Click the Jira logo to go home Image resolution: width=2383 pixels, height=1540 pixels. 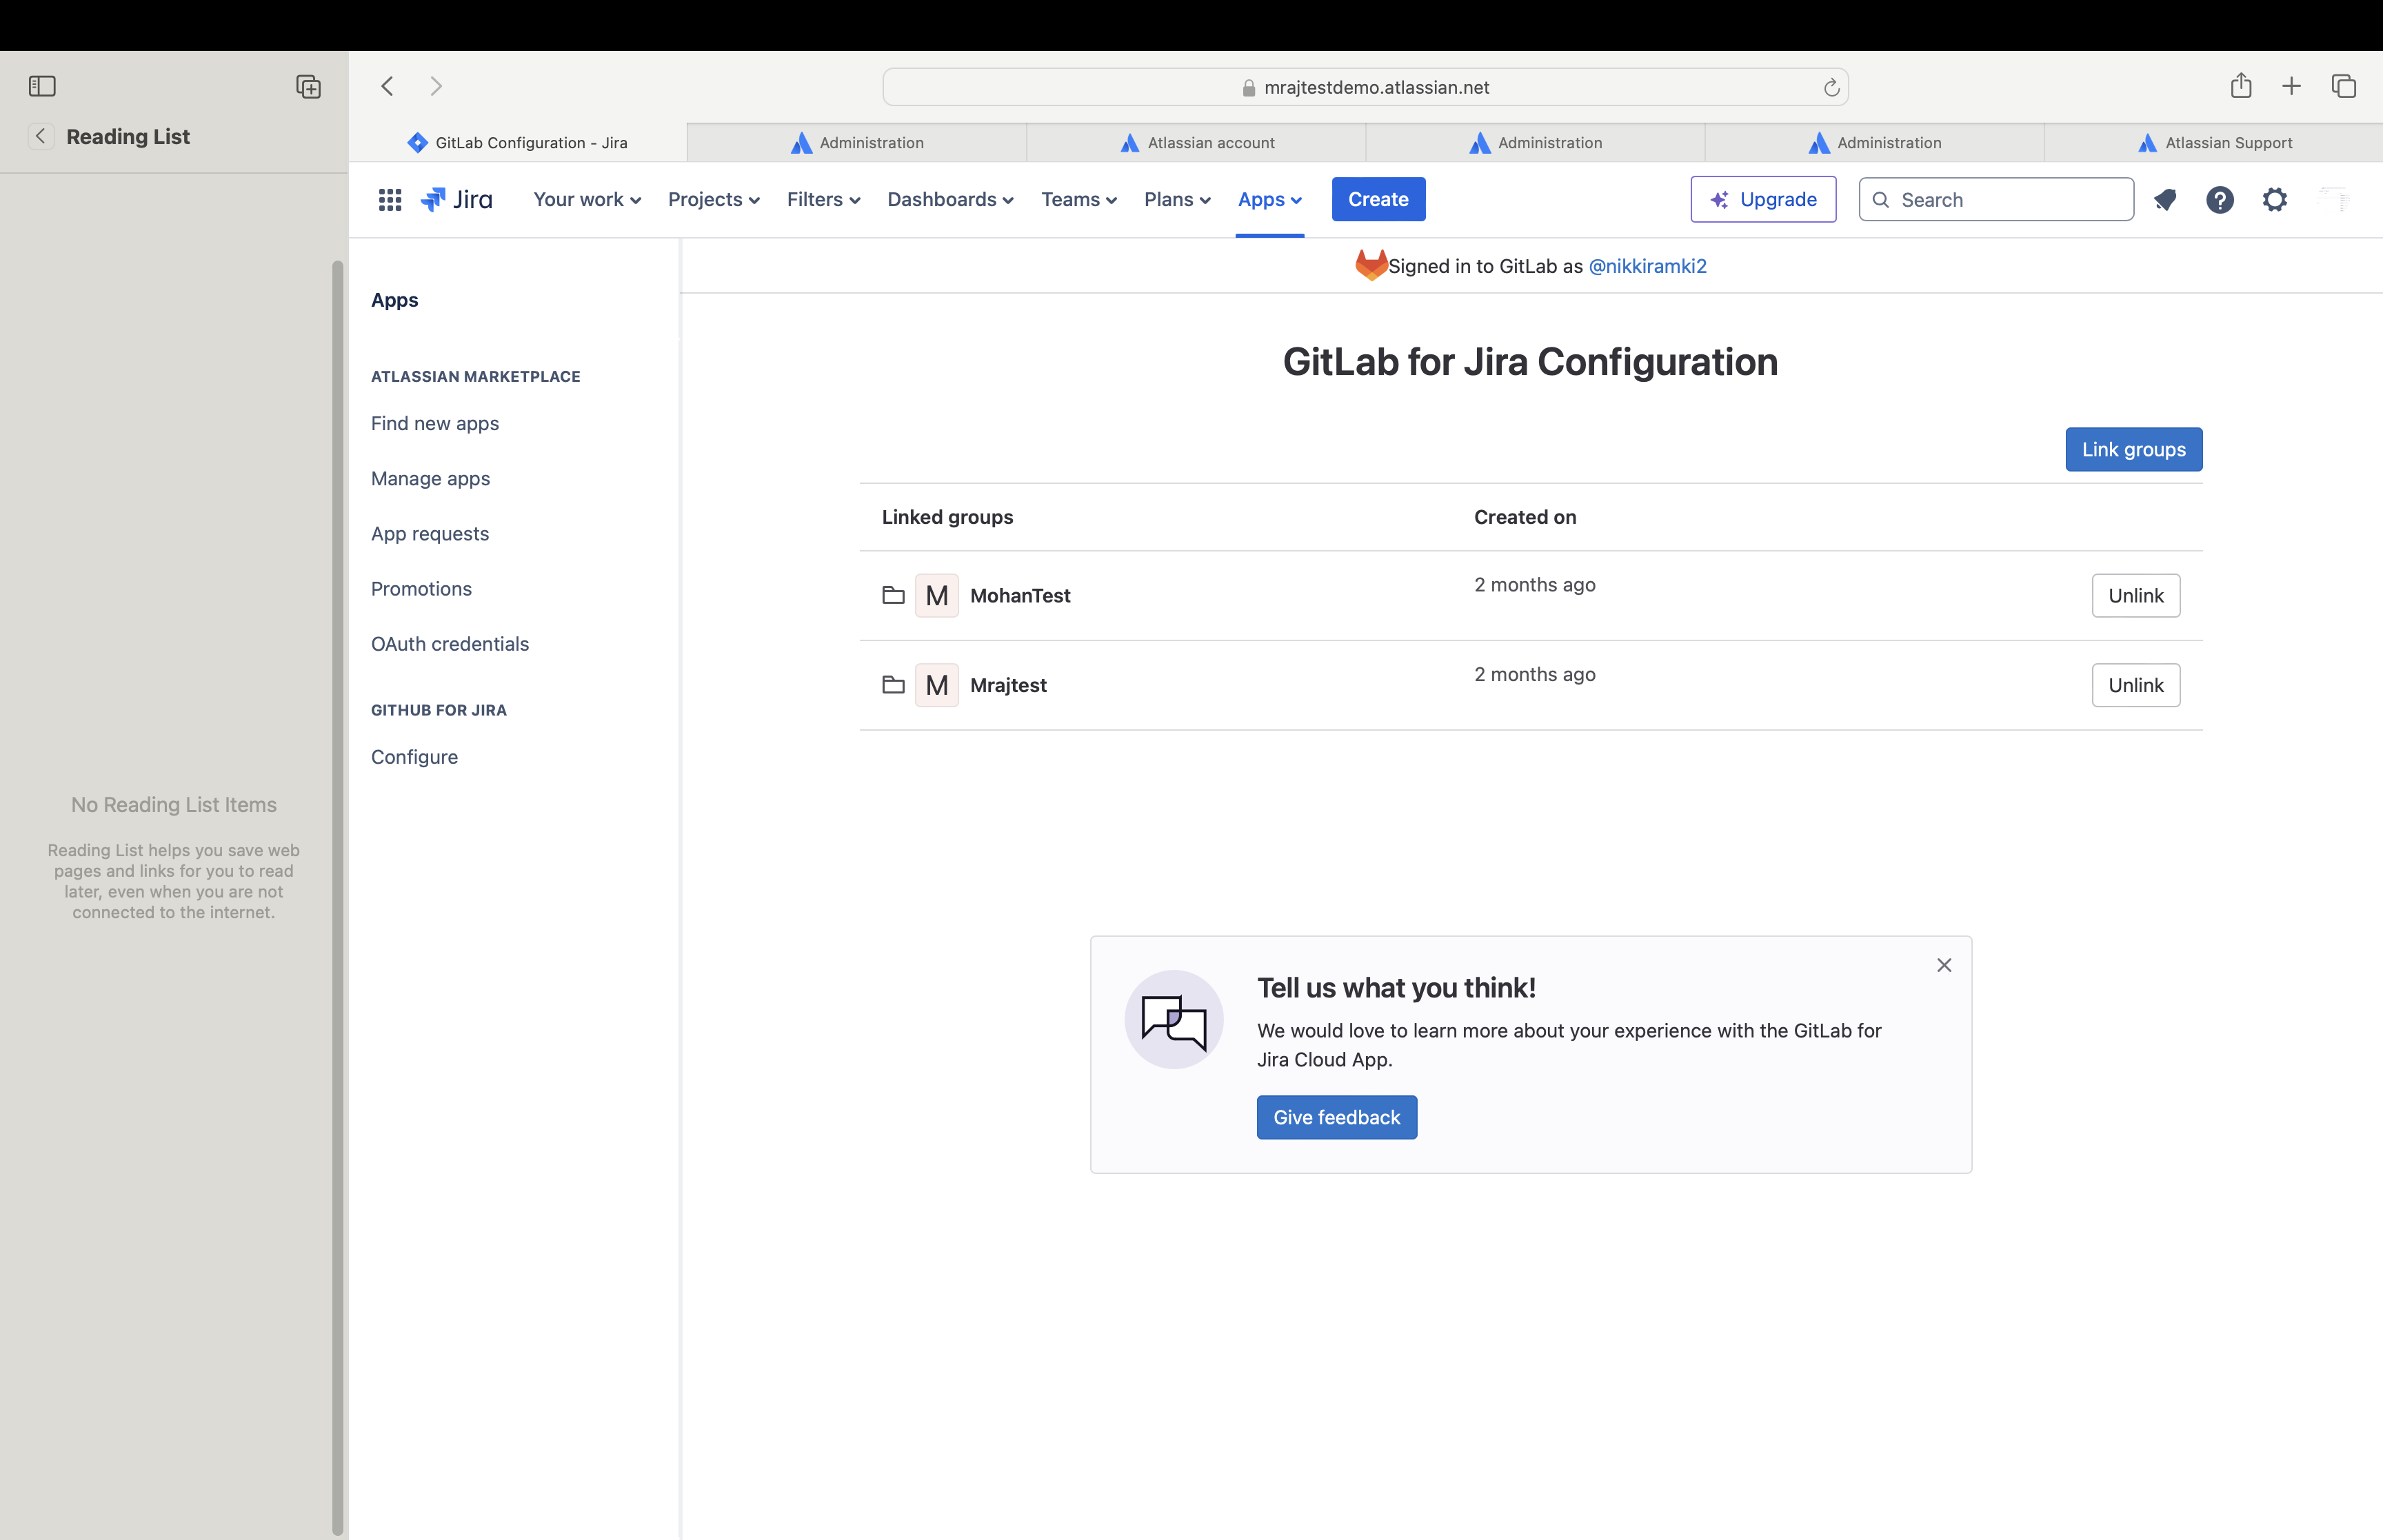click(x=456, y=199)
